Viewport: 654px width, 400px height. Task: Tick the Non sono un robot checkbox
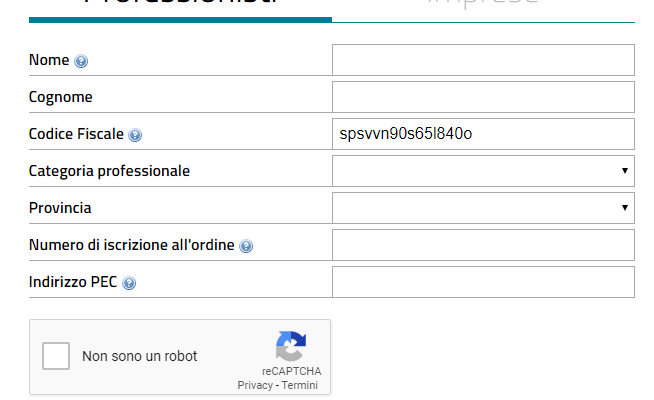[x=56, y=356]
